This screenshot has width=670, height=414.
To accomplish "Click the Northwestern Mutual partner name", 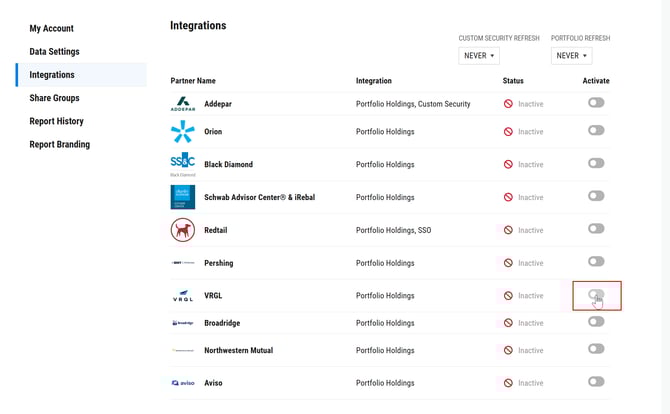I will (238, 350).
